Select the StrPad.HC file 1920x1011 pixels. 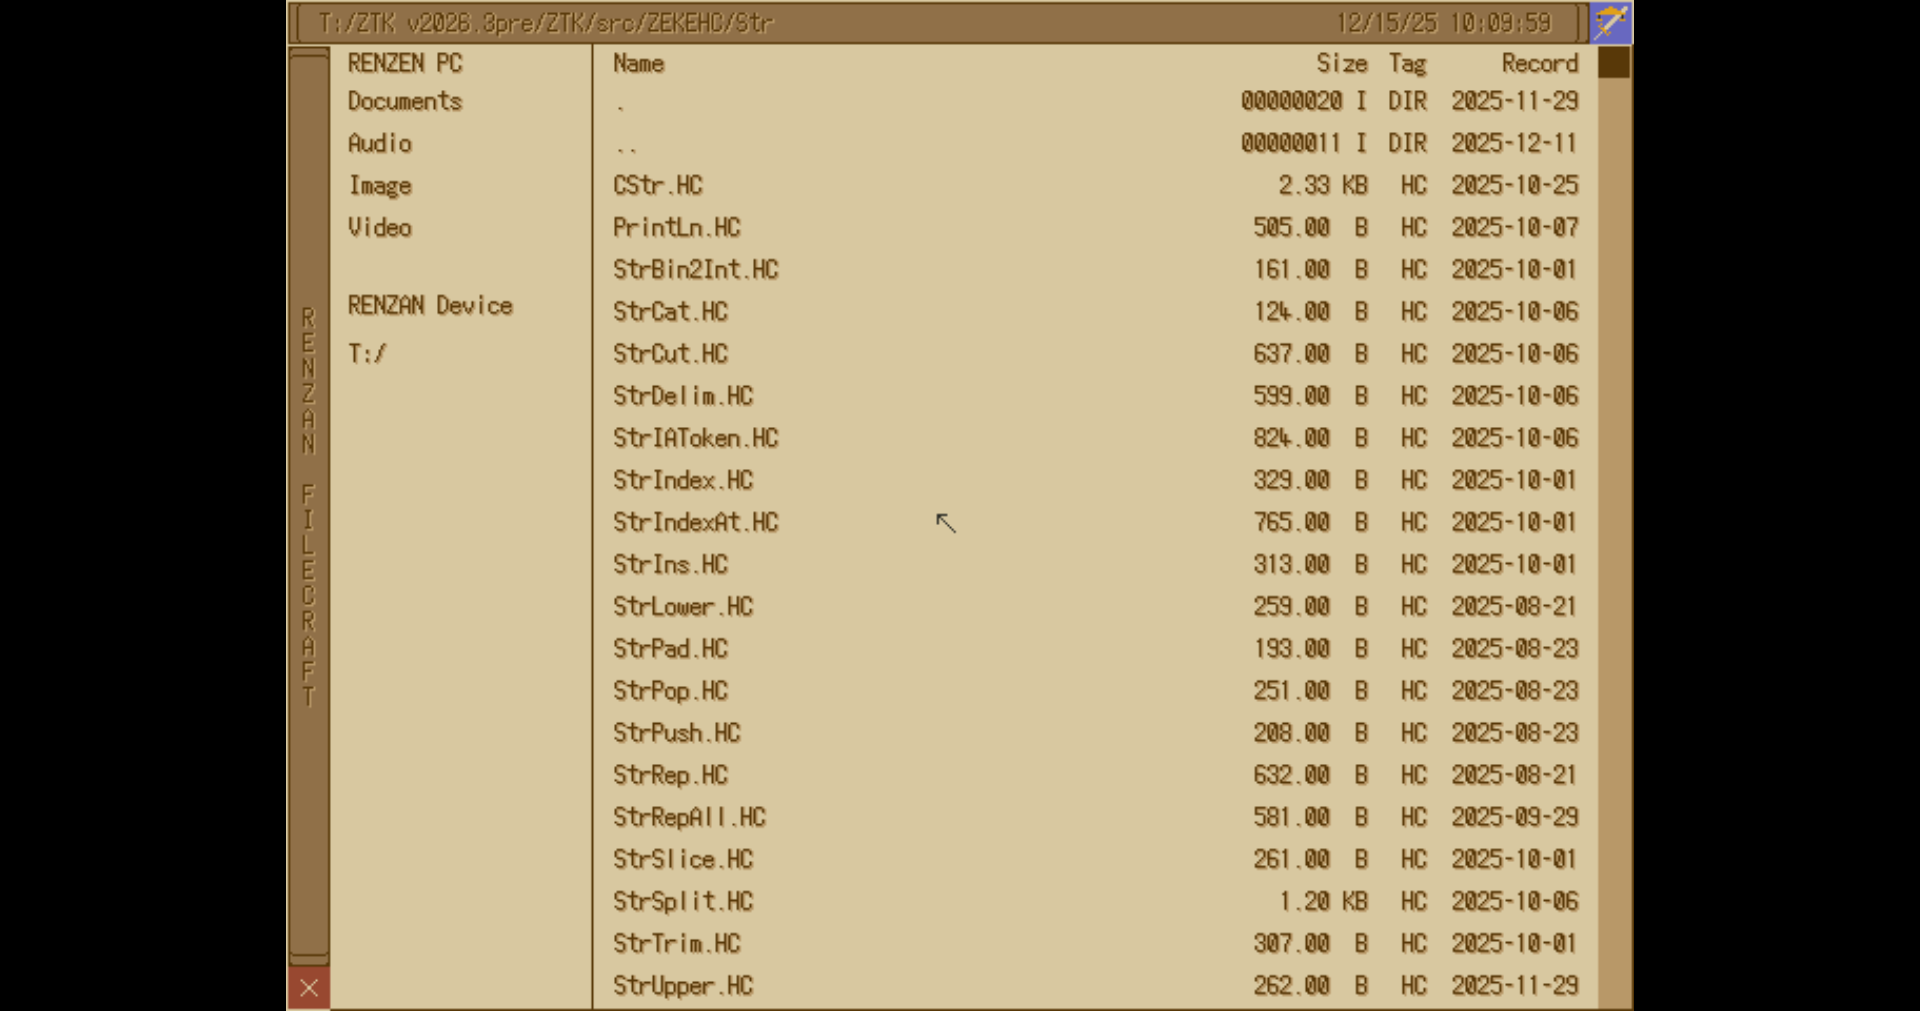coord(1095,648)
